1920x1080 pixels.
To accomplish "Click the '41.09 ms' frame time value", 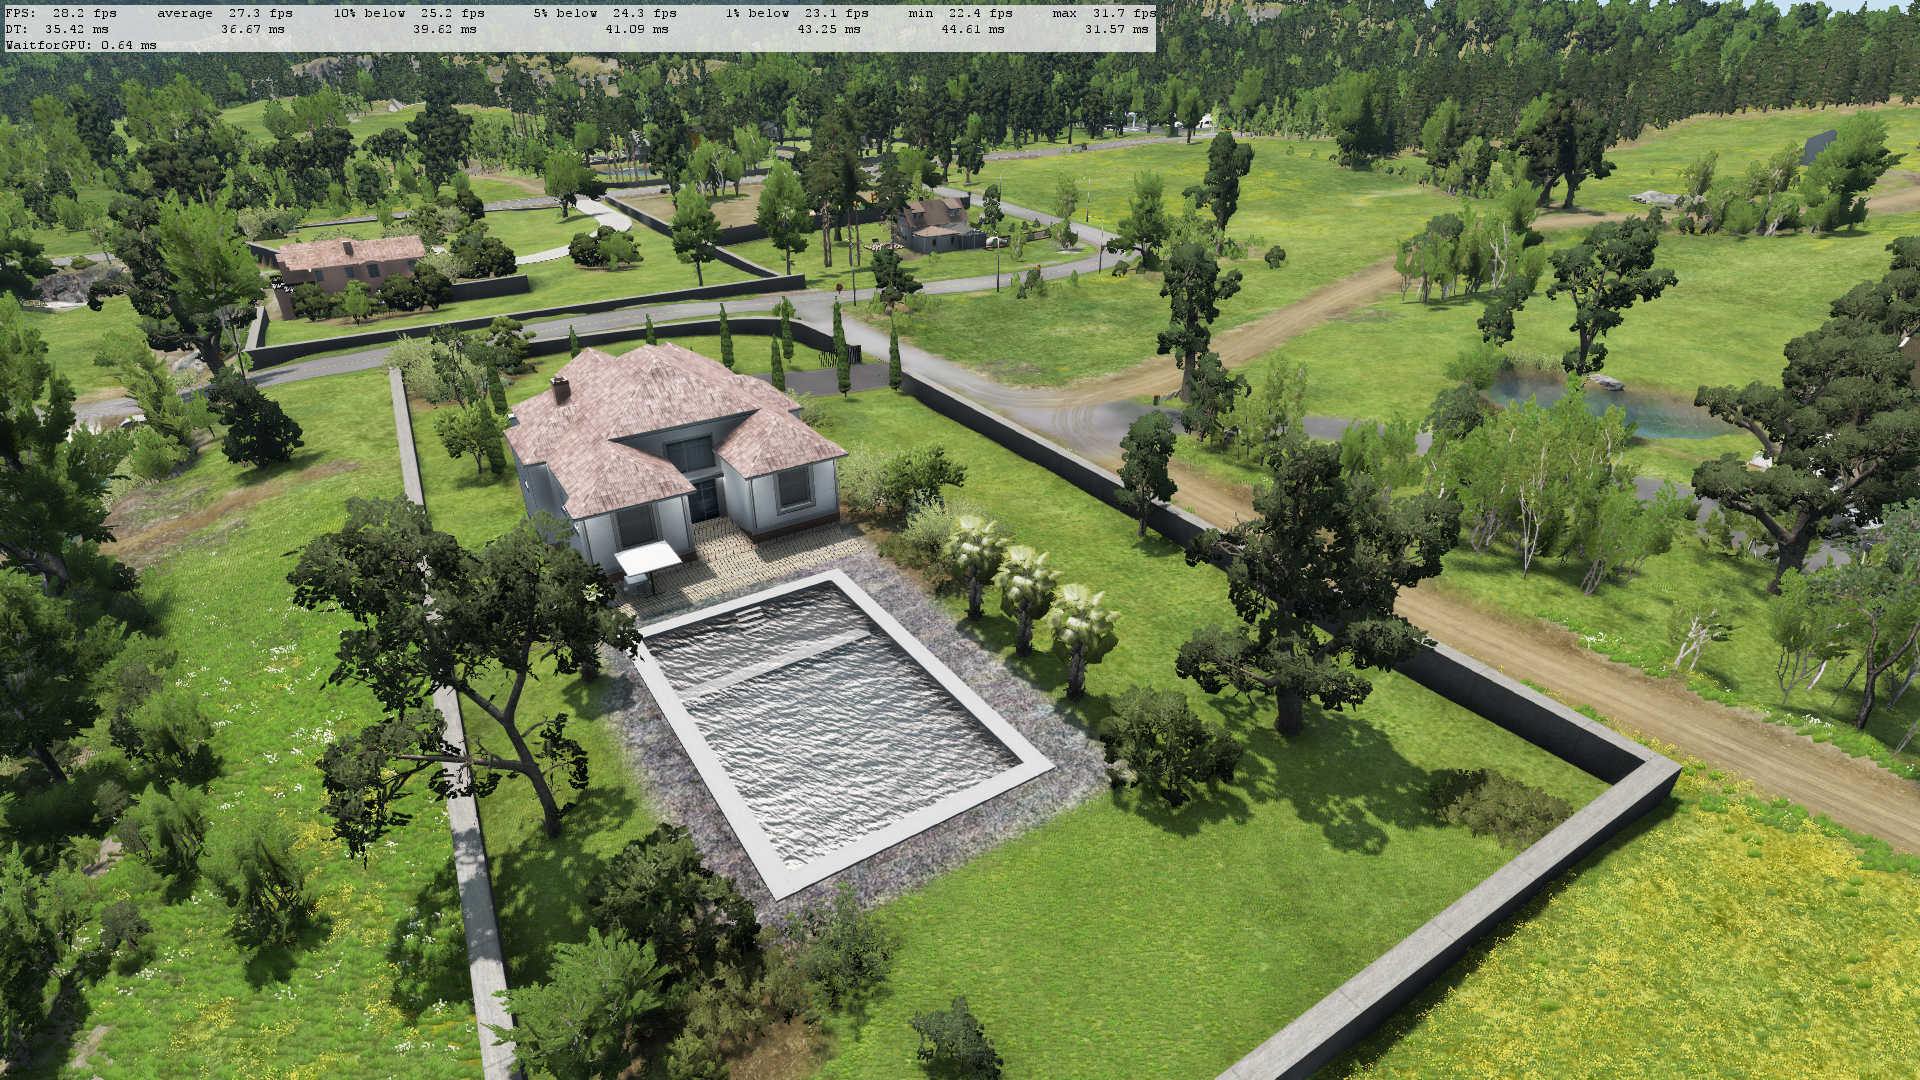I will click(637, 29).
